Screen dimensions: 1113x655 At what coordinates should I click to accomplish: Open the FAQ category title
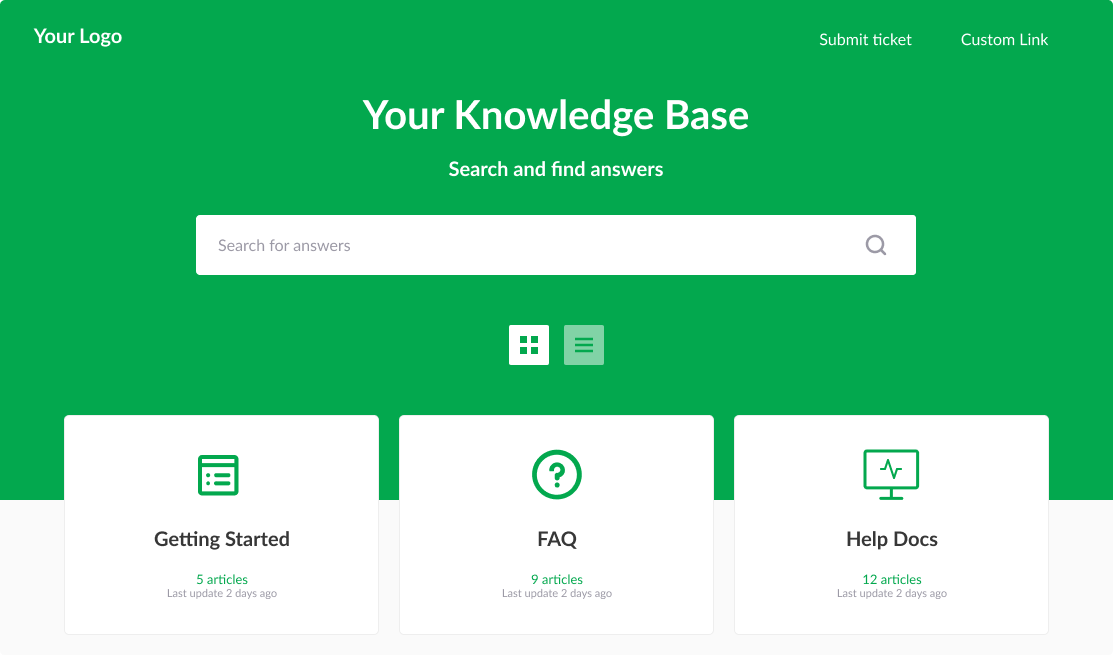pos(556,539)
